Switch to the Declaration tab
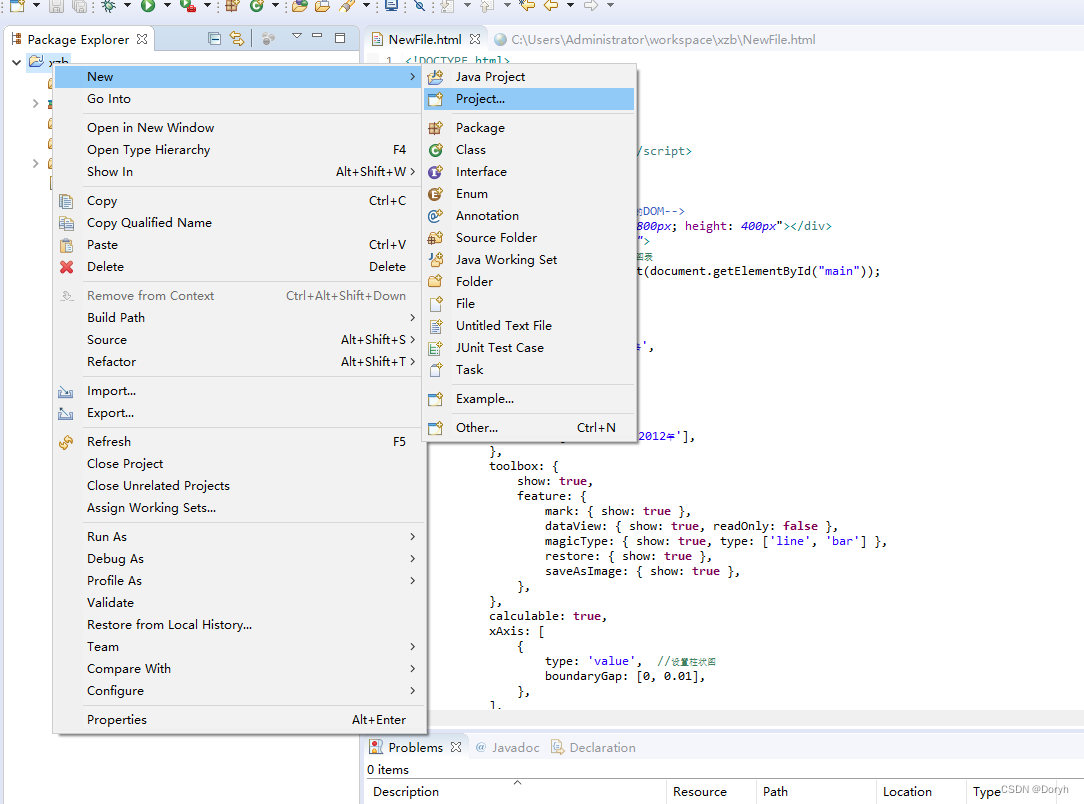 click(593, 747)
